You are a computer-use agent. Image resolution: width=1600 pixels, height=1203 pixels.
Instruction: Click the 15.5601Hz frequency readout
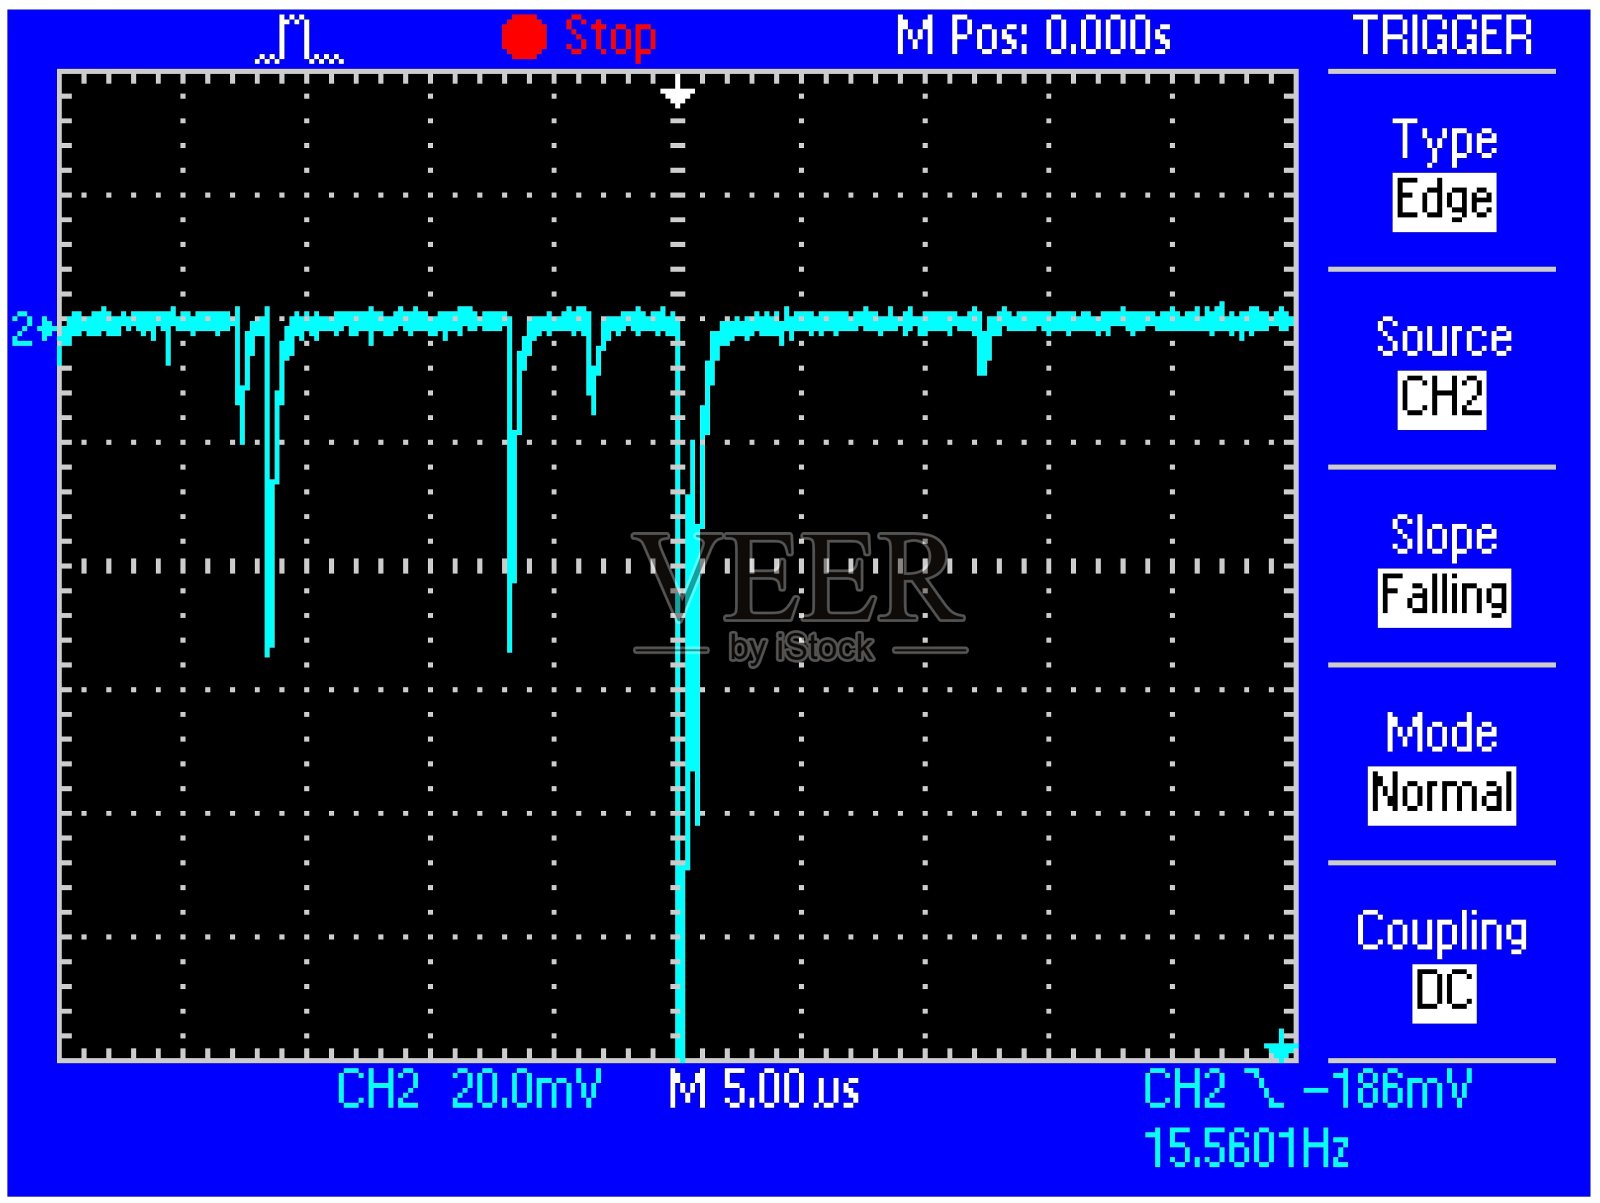pos(1245,1148)
